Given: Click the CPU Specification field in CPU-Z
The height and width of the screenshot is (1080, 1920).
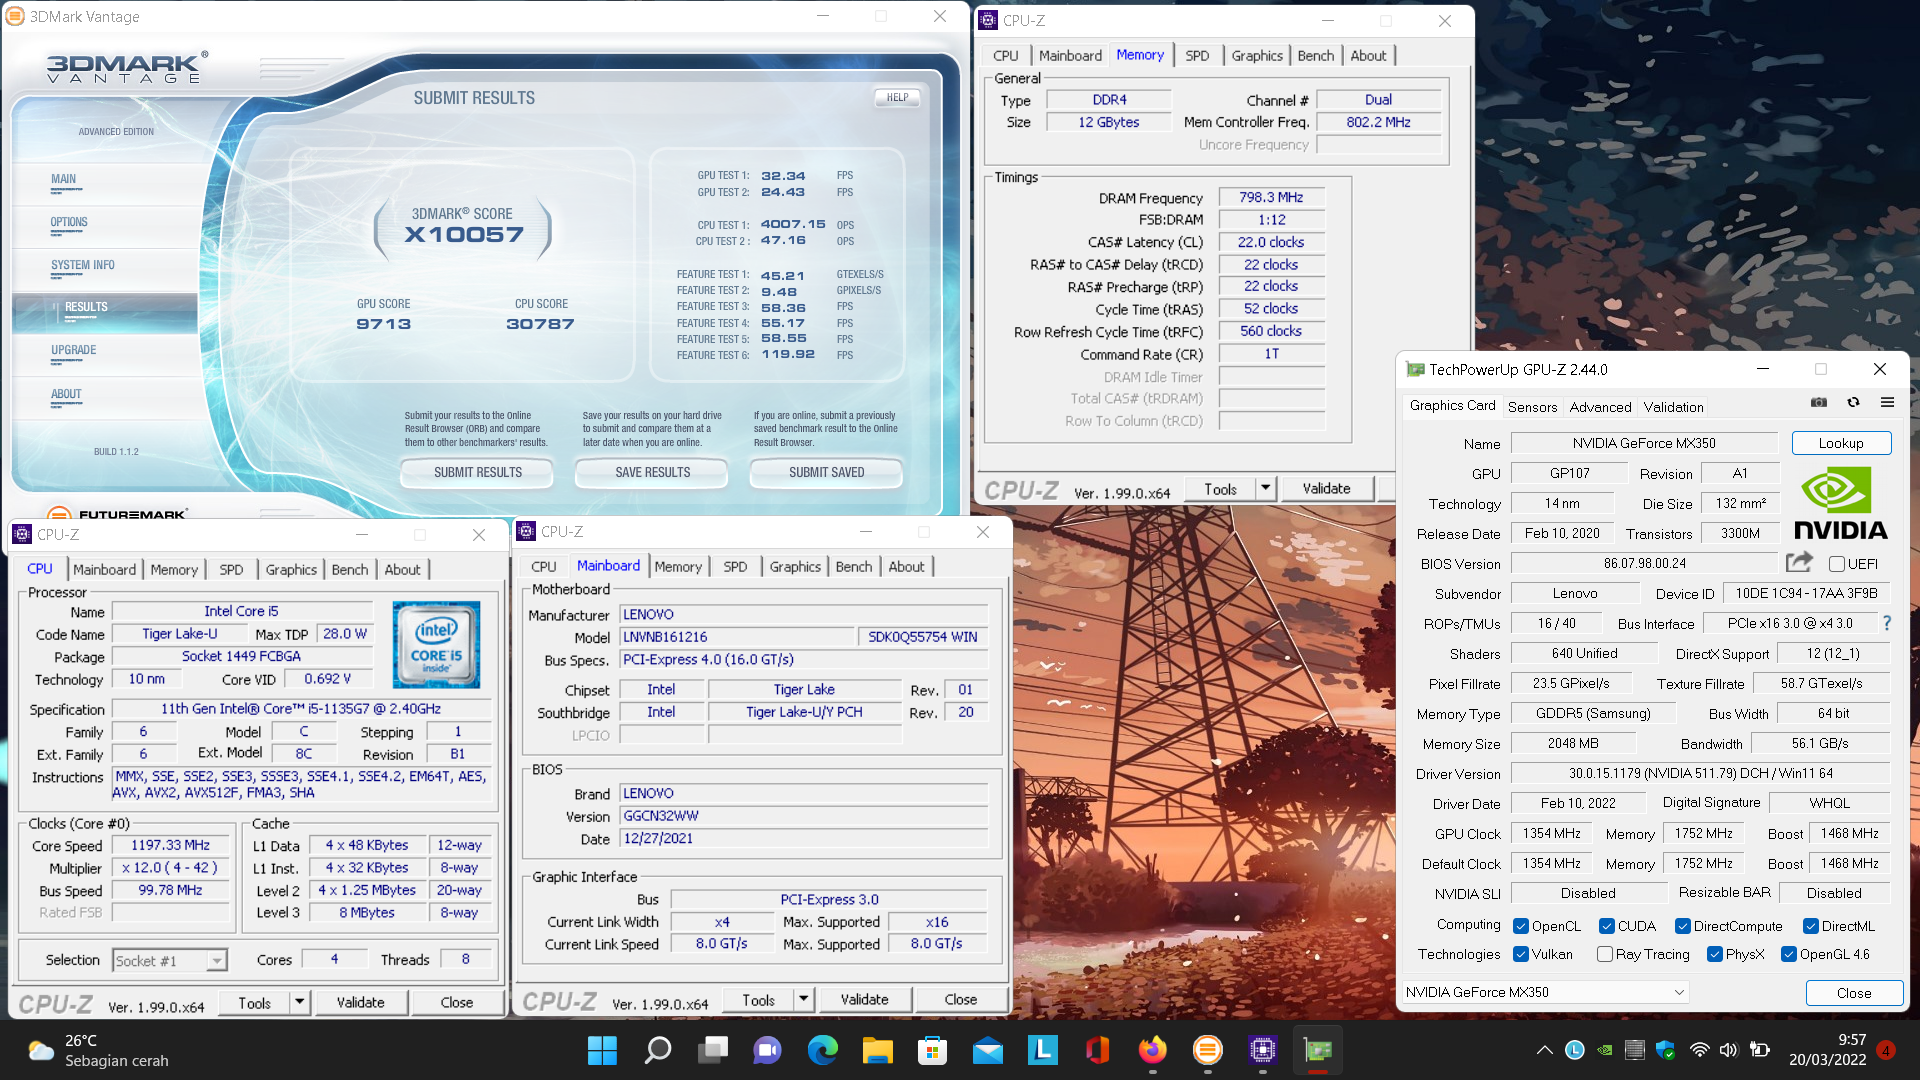Looking at the screenshot, I should [x=301, y=709].
